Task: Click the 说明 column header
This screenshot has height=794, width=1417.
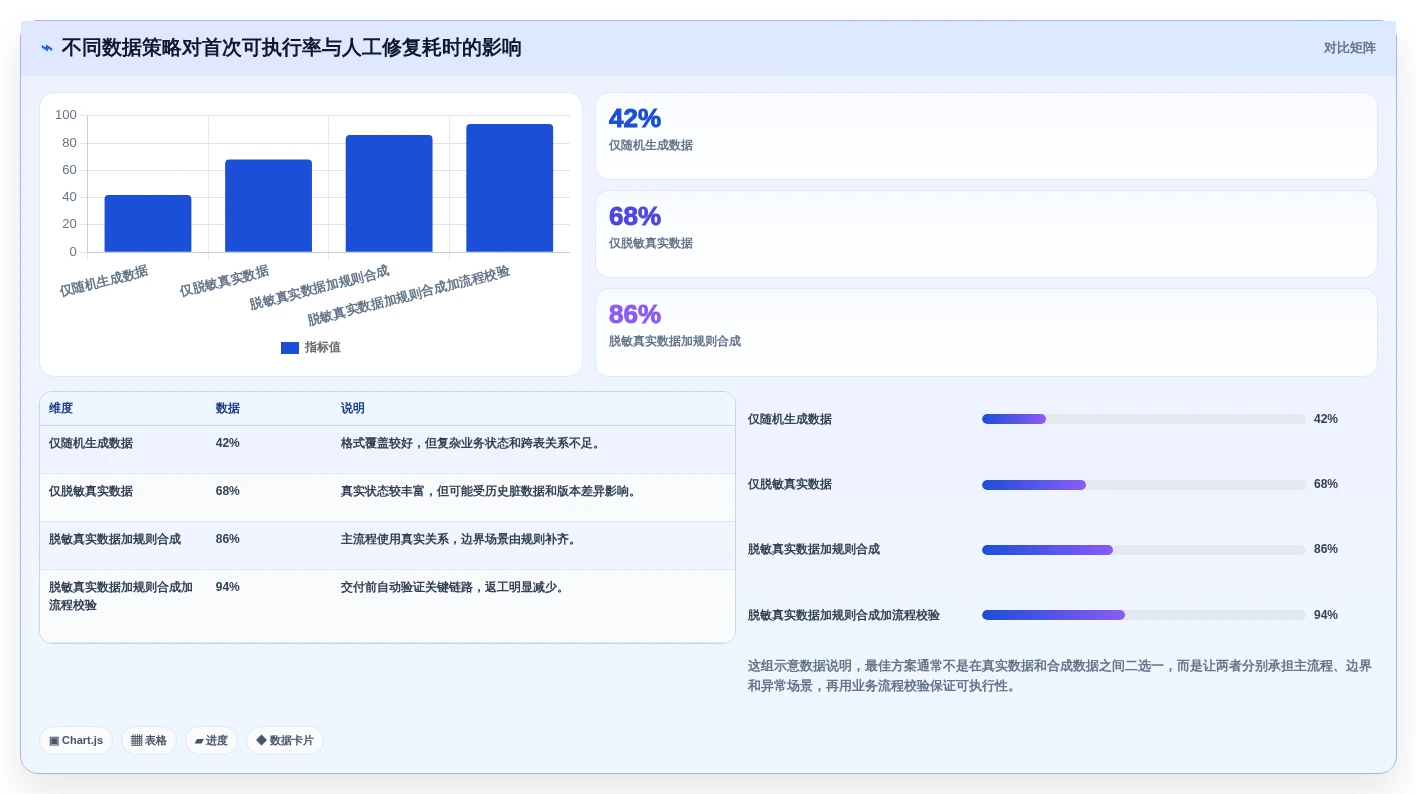Action: 353,408
